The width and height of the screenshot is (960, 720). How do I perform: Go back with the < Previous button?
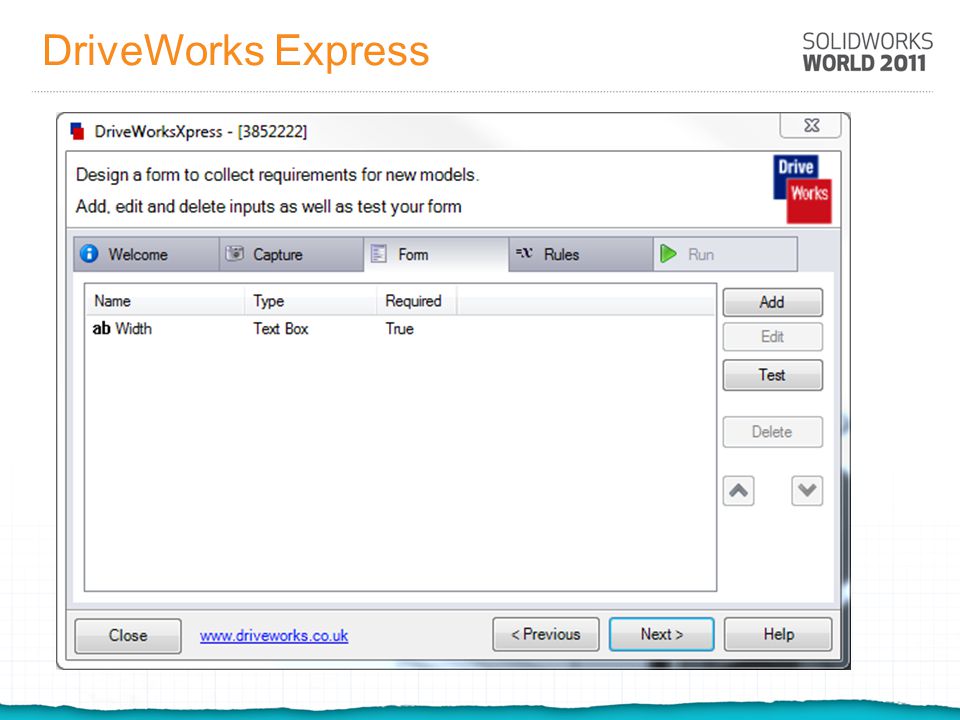coord(546,634)
